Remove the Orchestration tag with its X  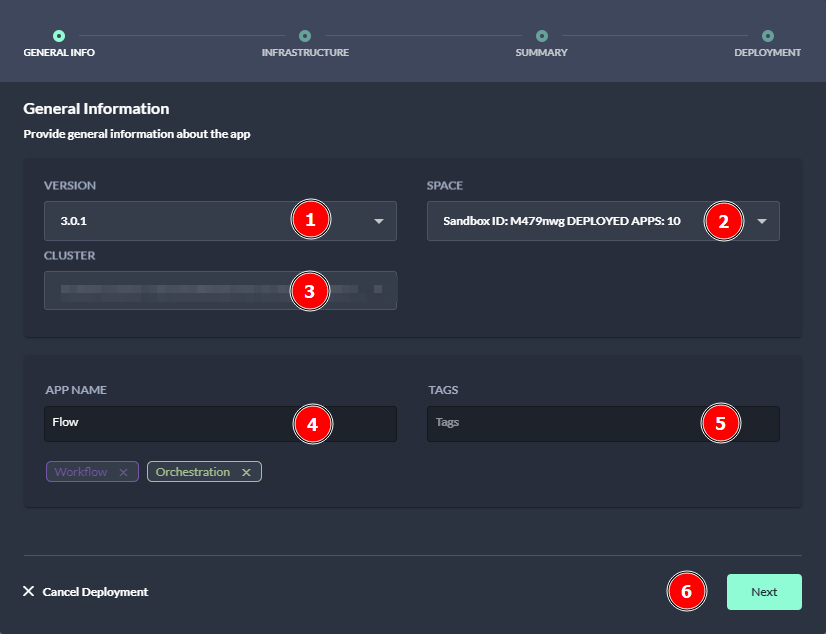[246, 472]
